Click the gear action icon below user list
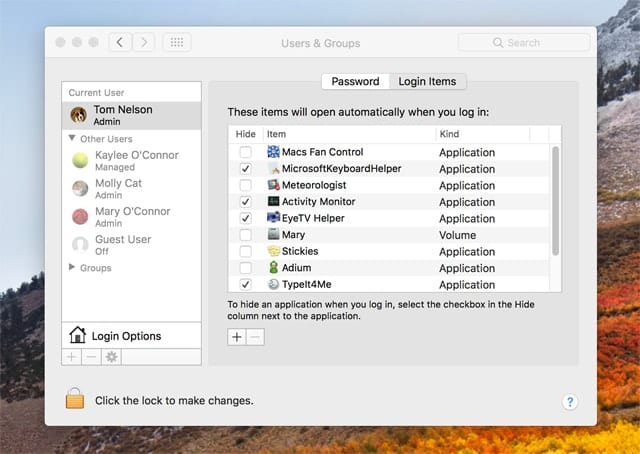This screenshot has width=640, height=454. (111, 357)
